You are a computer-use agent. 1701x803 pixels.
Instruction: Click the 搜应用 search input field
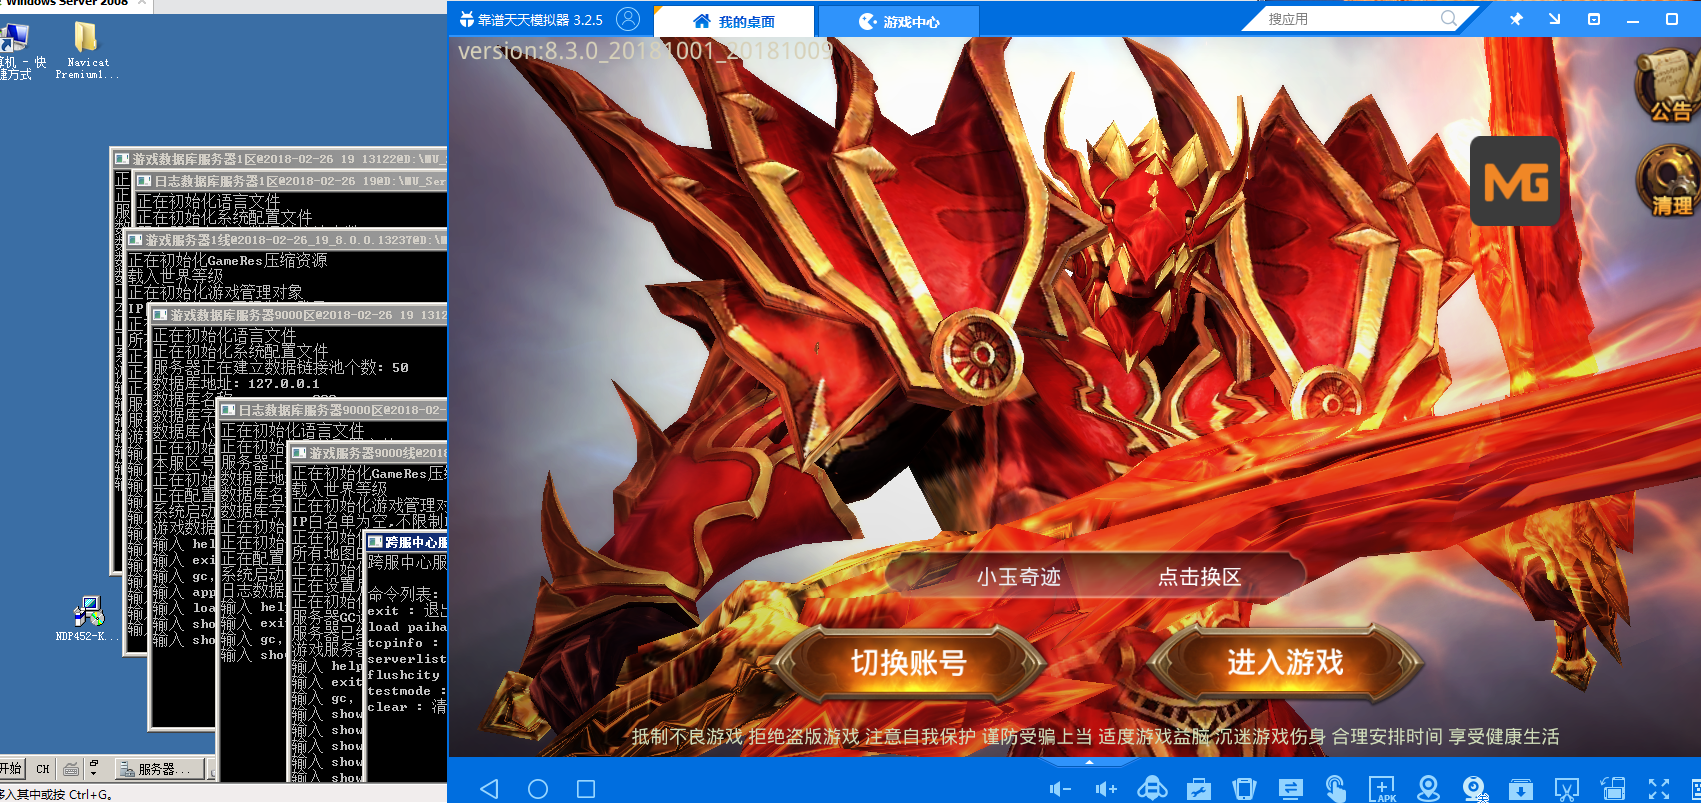[1350, 19]
